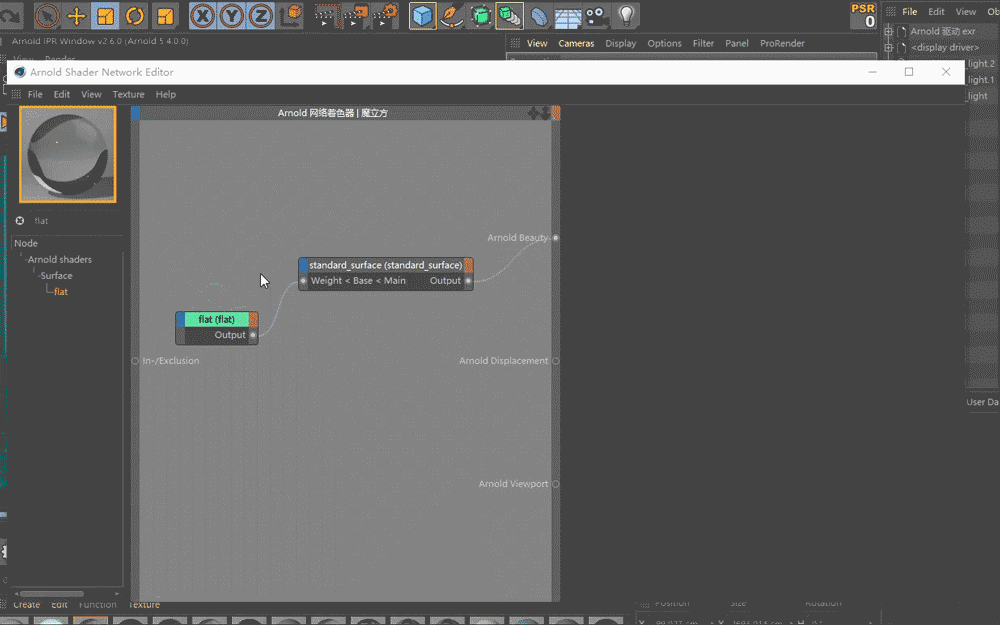Click the flat node Output port
1000x625 pixels.
tap(253, 335)
